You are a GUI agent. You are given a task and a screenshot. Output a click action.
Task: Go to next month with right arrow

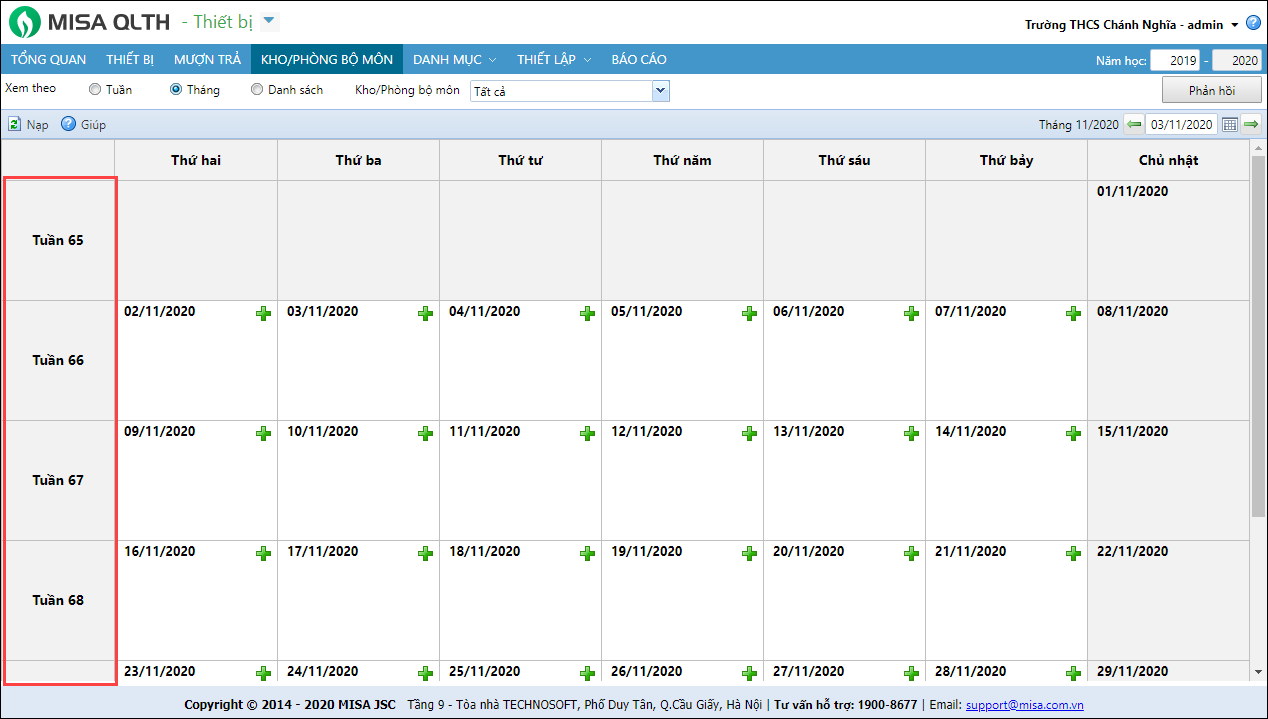(1251, 124)
